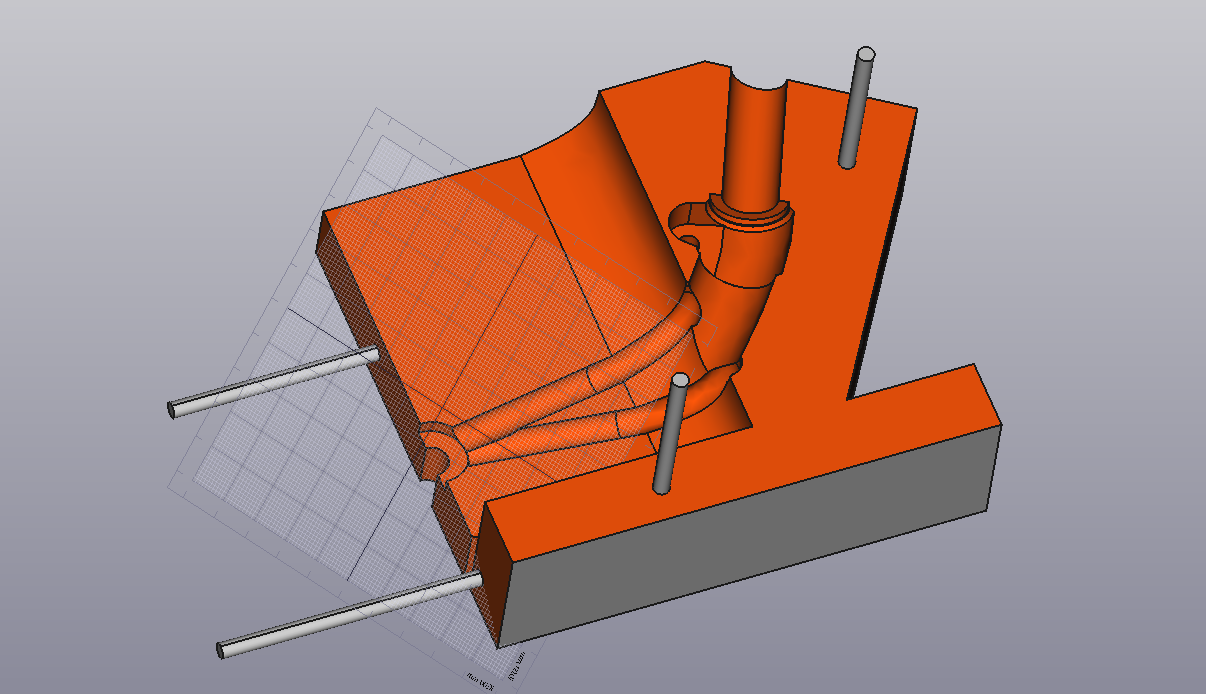The width and height of the screenshot is (1206, 694).
Task: Click the straight cylindrical tube channel at top
Action: 755,130
